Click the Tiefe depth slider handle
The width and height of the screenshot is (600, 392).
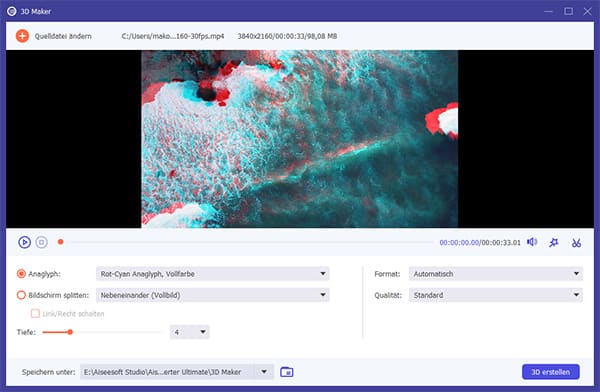(x=70, y=332)
